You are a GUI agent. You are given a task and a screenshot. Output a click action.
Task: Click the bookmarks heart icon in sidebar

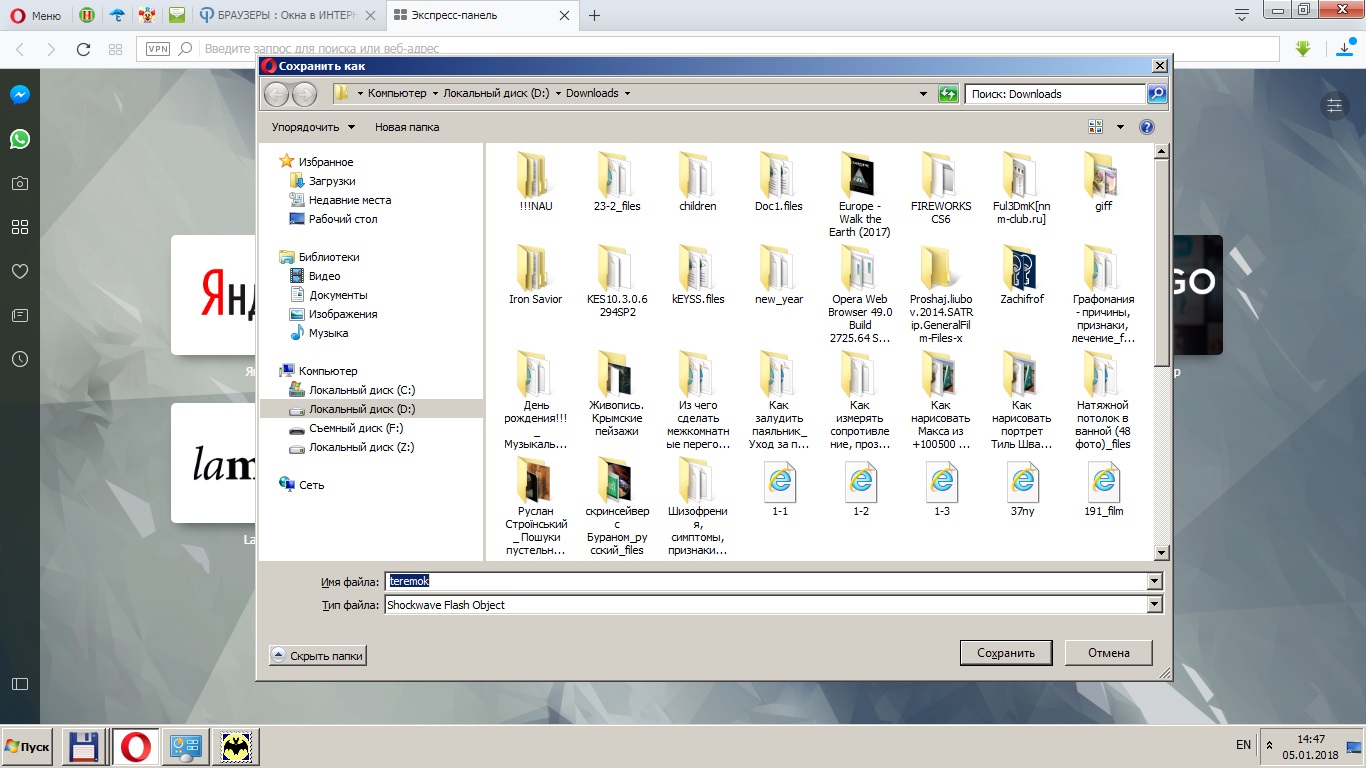pos(20,271)
